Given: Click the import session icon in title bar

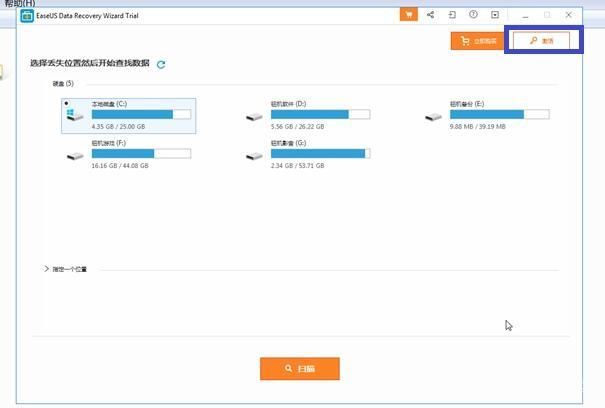Looking at the screenshot, I should click(x=452, y=15).
